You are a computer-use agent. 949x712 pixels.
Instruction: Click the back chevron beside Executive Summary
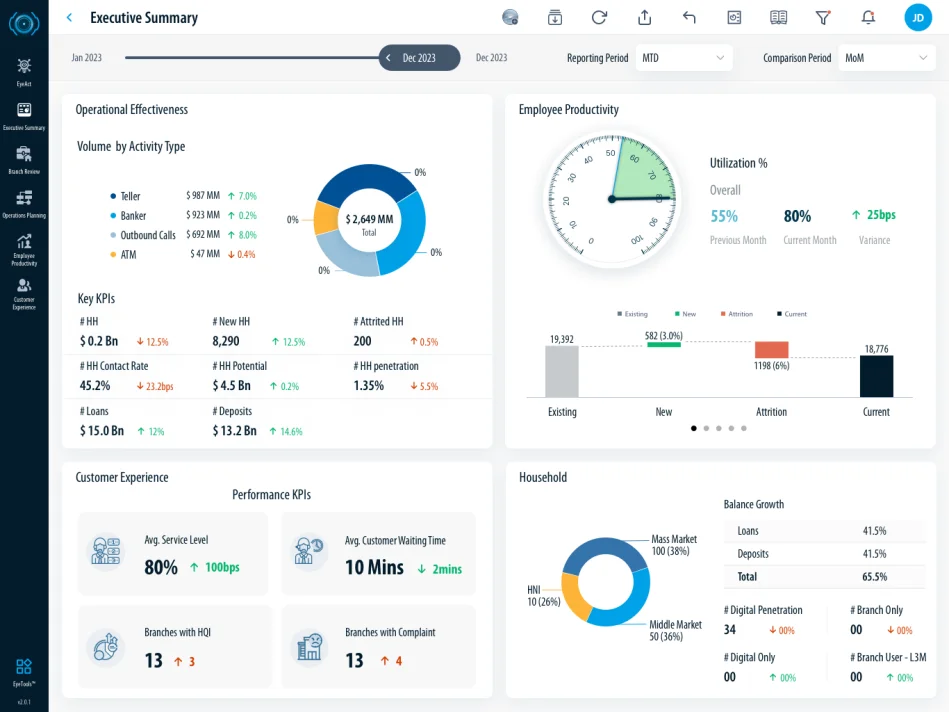point(69,17)
